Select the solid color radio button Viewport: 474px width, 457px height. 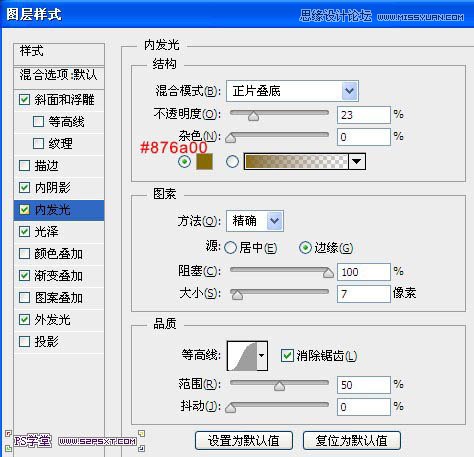point(184,162)
